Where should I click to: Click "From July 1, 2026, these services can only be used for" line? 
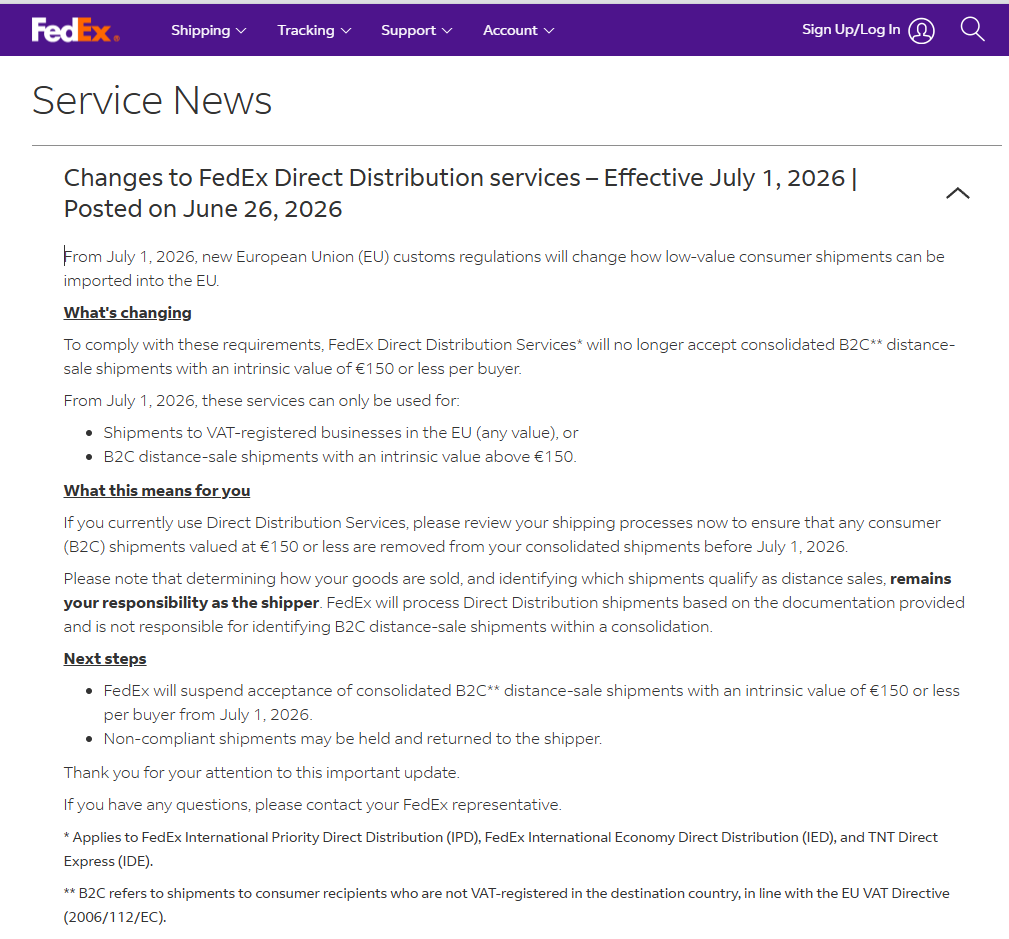(261, 401)
